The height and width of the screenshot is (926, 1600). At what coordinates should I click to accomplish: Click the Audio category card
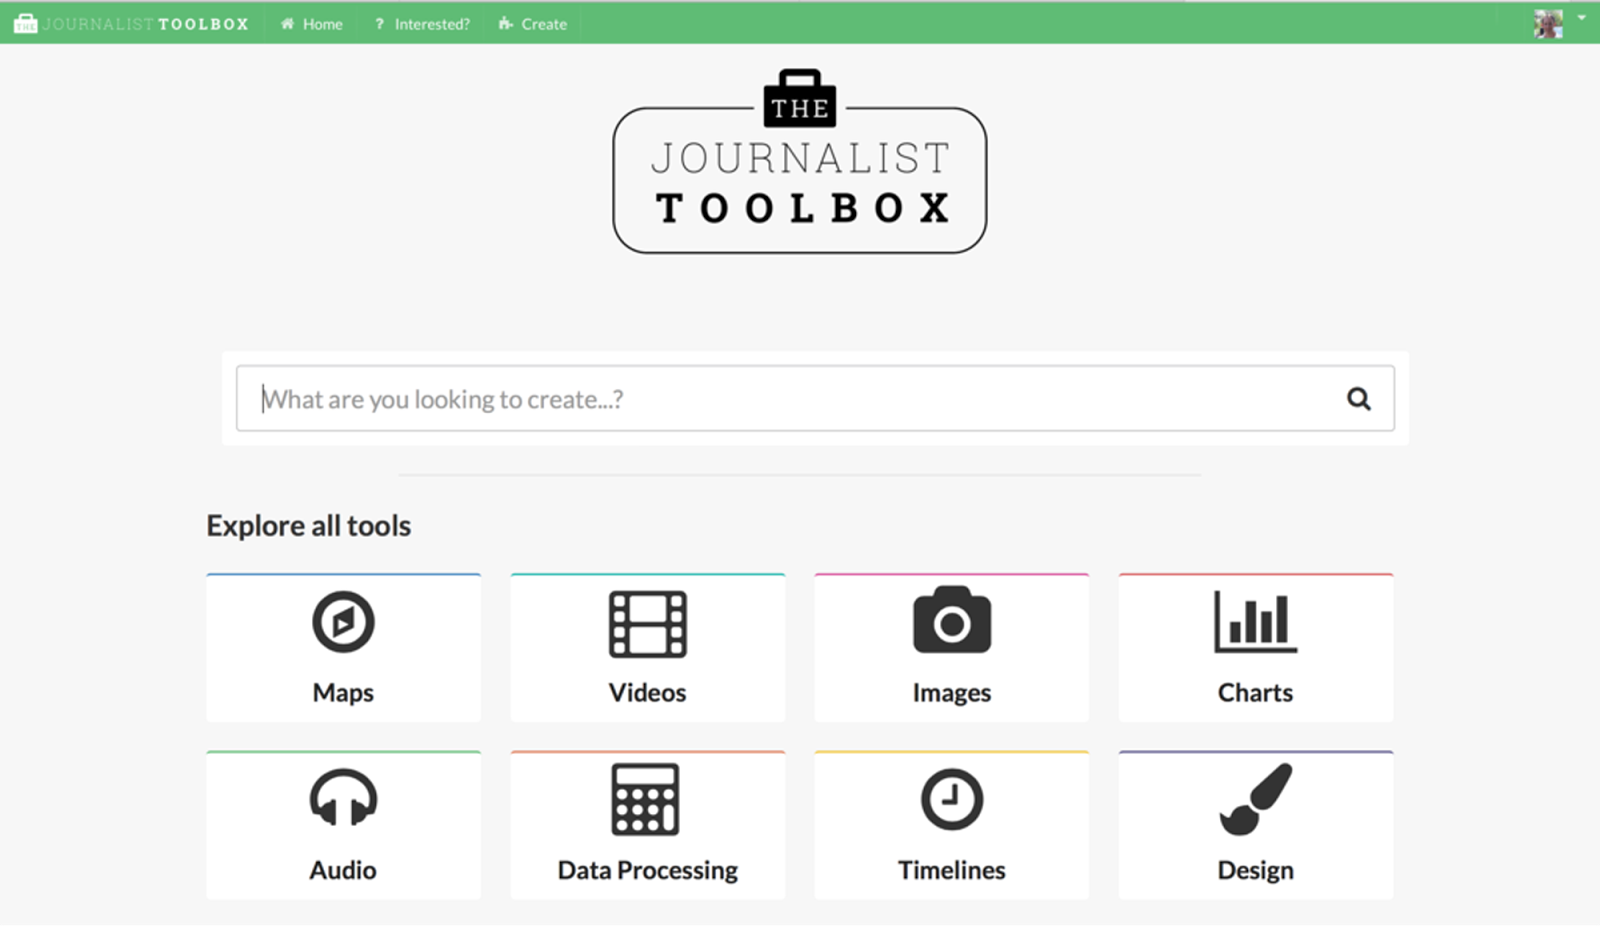(x=343, y=824)
